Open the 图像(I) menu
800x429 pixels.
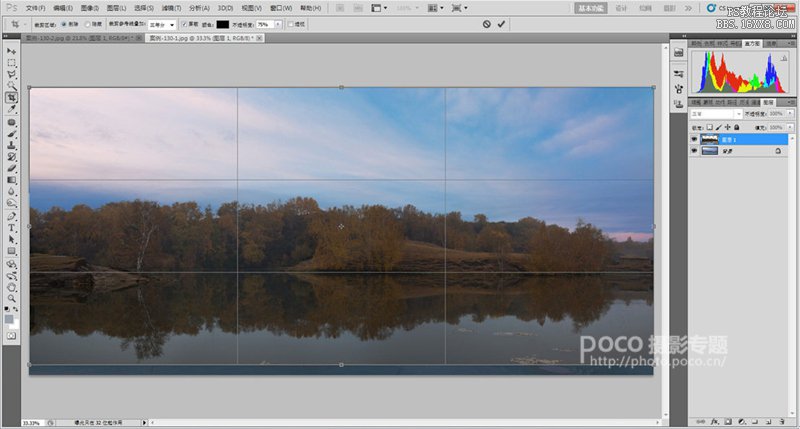pyautogui.click(x=90, y=8)
